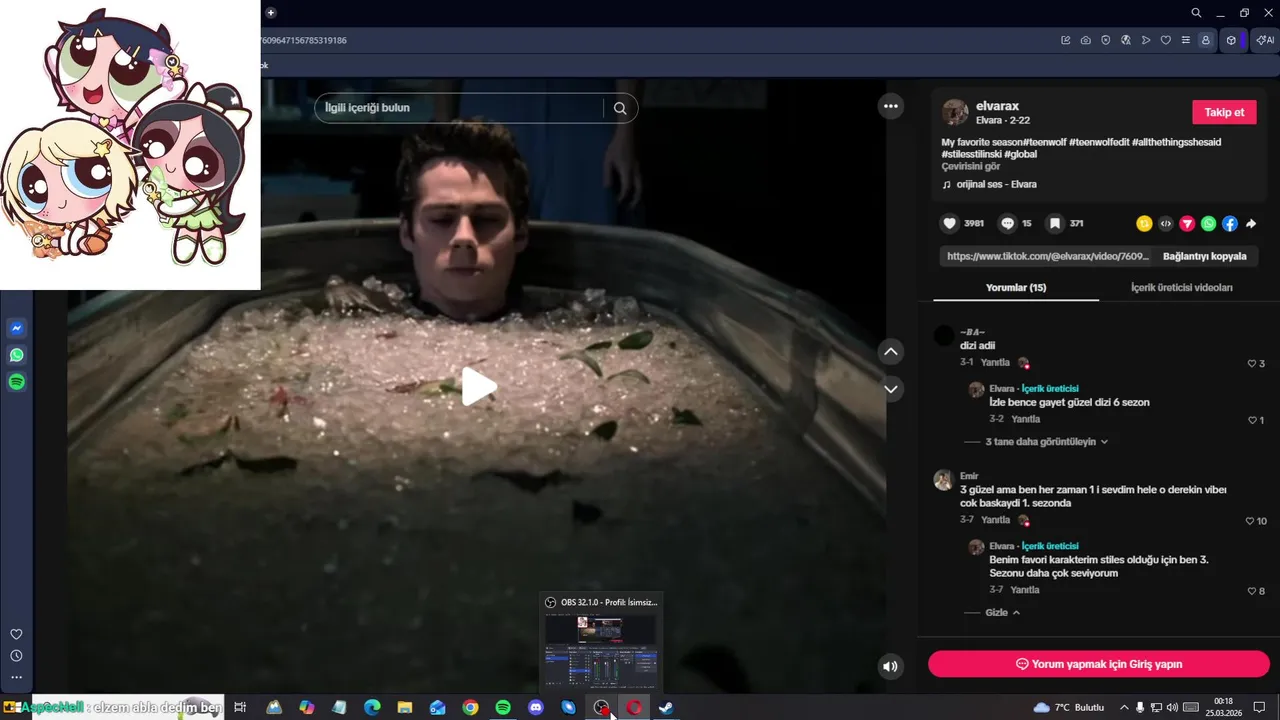Open the ad blocker shield icon

click(x=1105, y=40)
